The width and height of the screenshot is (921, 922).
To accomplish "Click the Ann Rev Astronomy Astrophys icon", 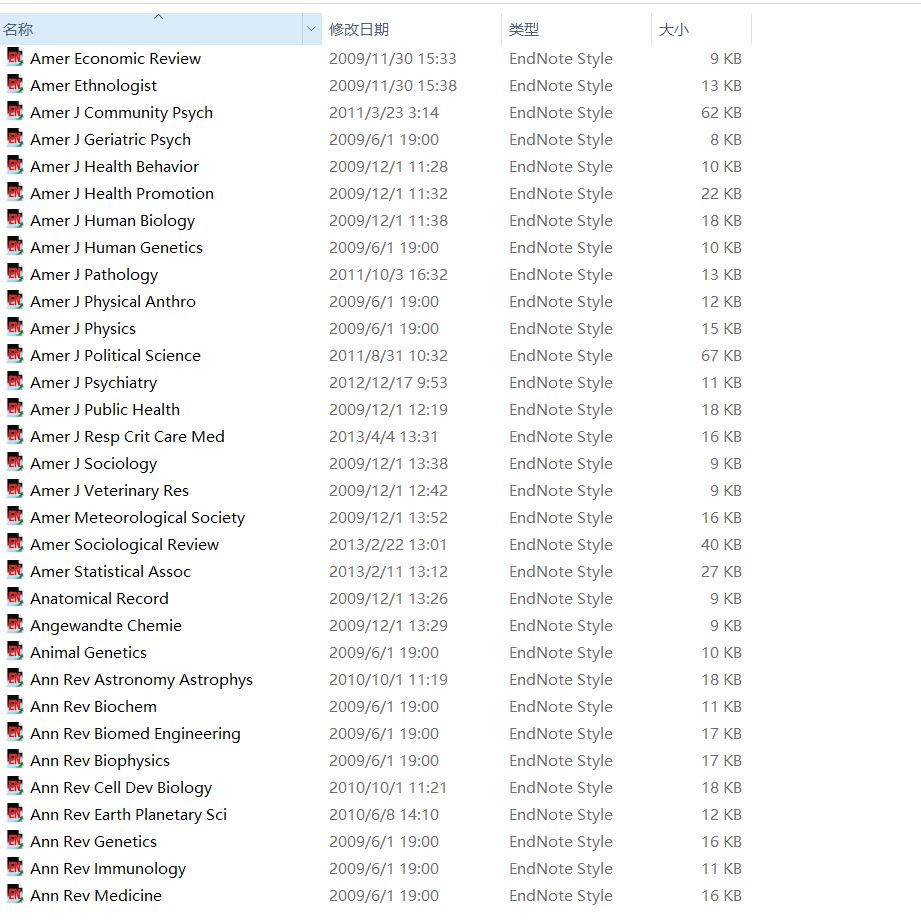I will (x=15, y=679).
